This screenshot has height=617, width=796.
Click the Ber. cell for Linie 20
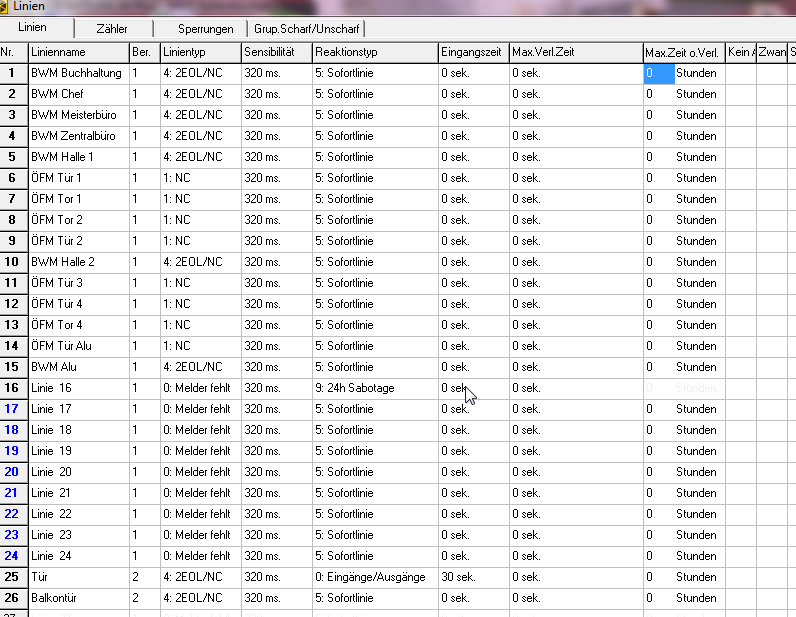pyautogui.click(x=143, y=472)
